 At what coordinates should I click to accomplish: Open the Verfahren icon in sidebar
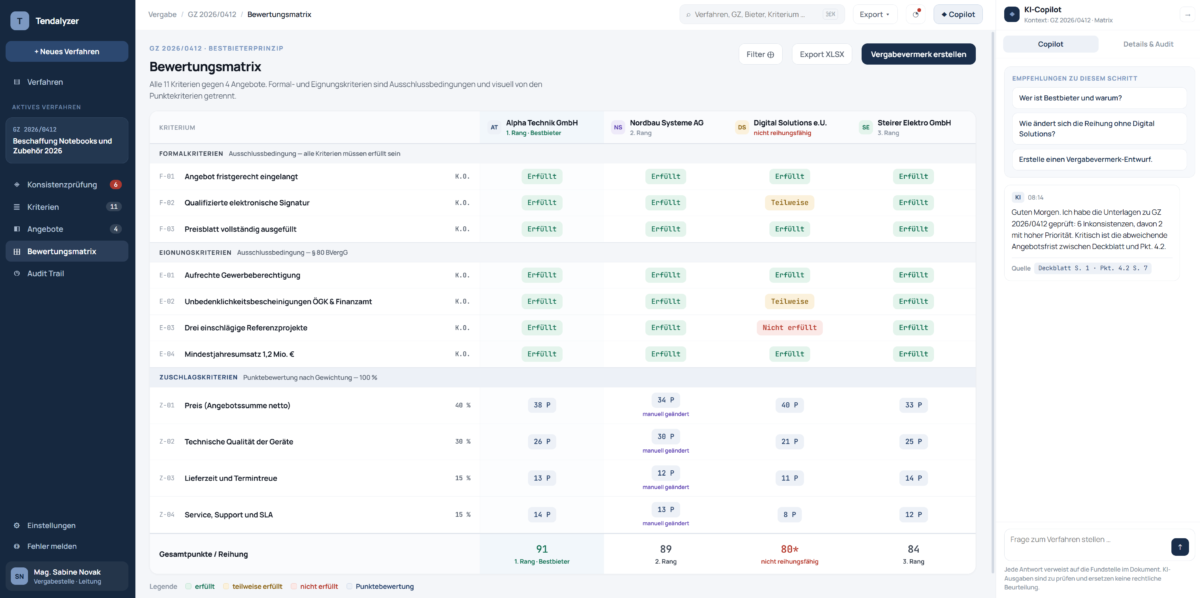tap(17, 82)
